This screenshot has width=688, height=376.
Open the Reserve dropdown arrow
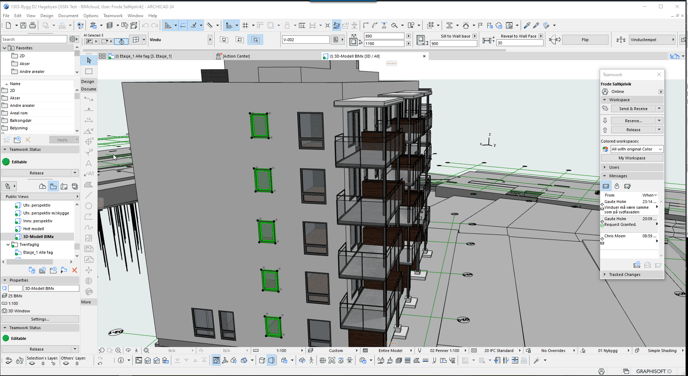pyautogui.click(x=659, y=120)
